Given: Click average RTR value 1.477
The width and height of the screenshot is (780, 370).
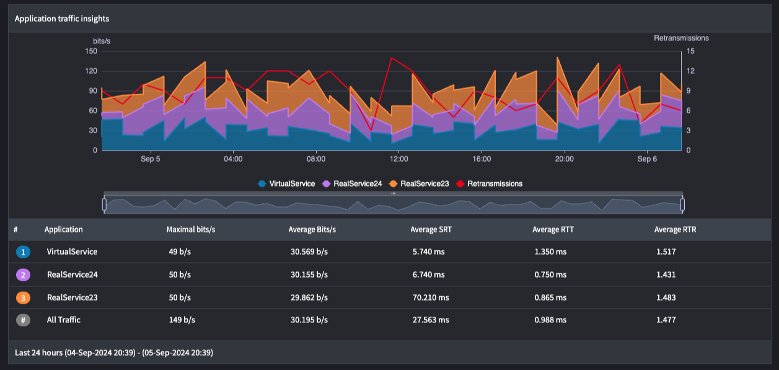Looking at the screenshot, I should (666, 320).
